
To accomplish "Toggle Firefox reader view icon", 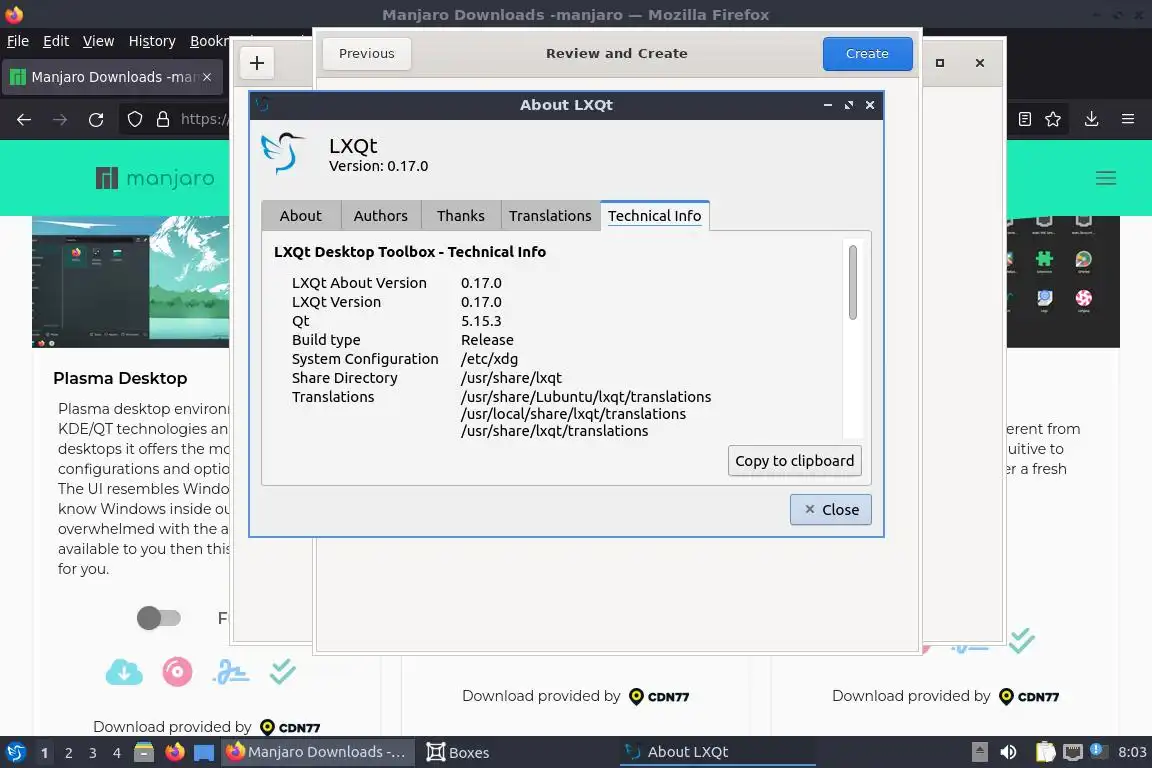I will (1025, 119).
